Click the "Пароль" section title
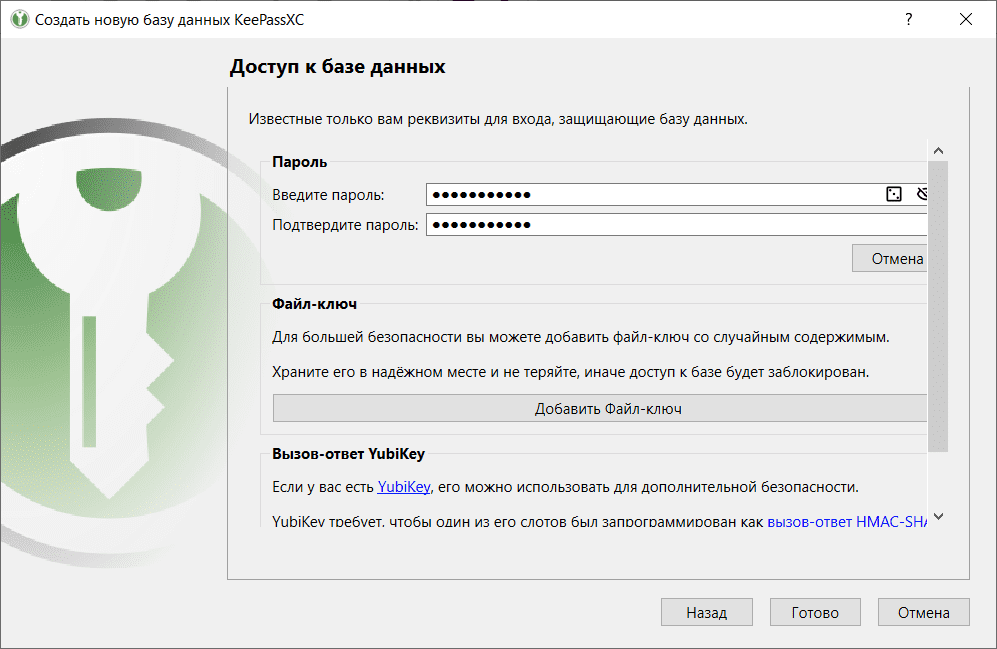 point(299,162)
